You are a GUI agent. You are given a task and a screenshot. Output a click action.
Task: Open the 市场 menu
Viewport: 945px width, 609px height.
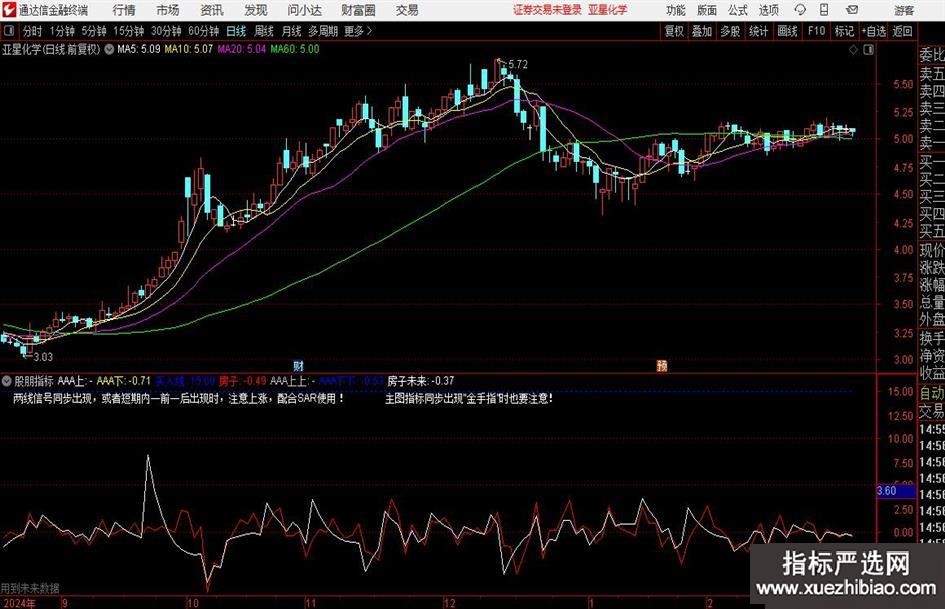pos(168,10)
